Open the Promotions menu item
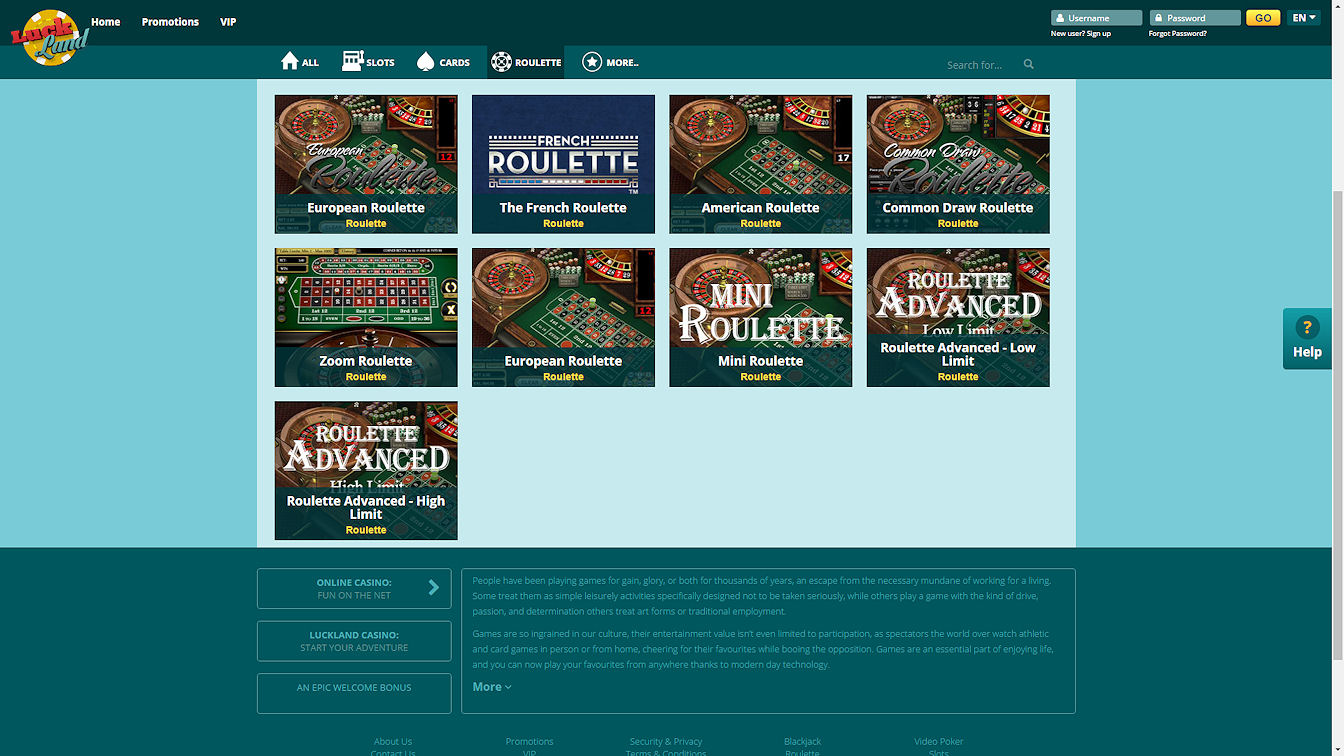 (x=170, y=22)
